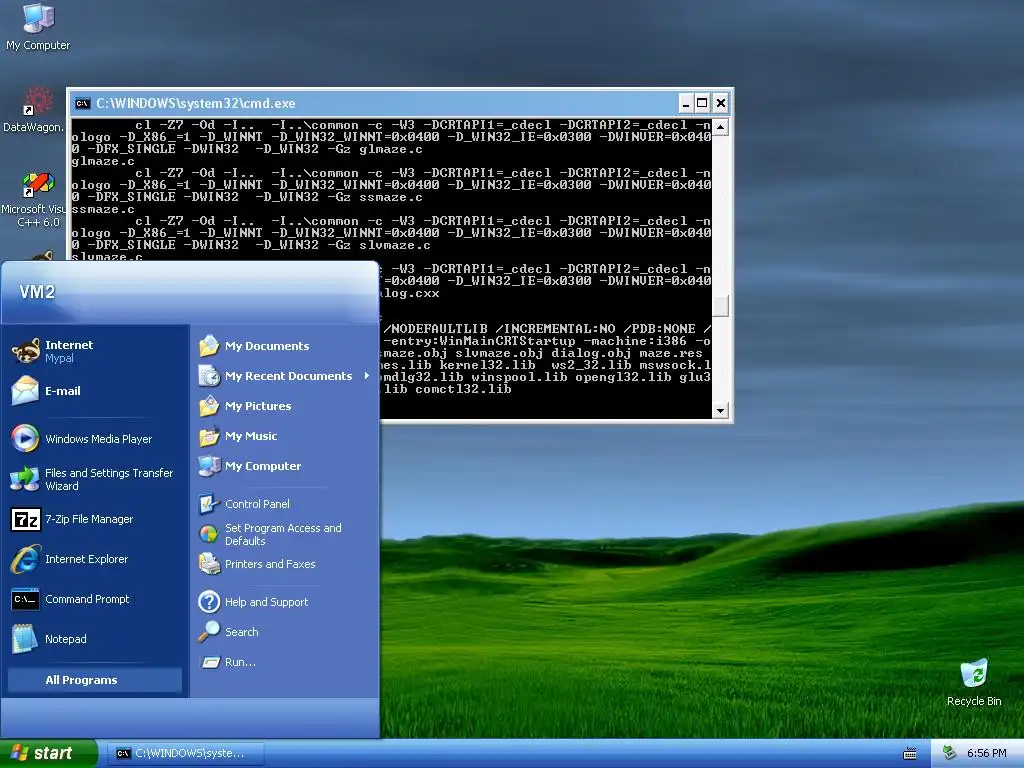Open Run dialog icon
Image resolution: width=1024 pixels, height=768 pixels.
point(209,662)
